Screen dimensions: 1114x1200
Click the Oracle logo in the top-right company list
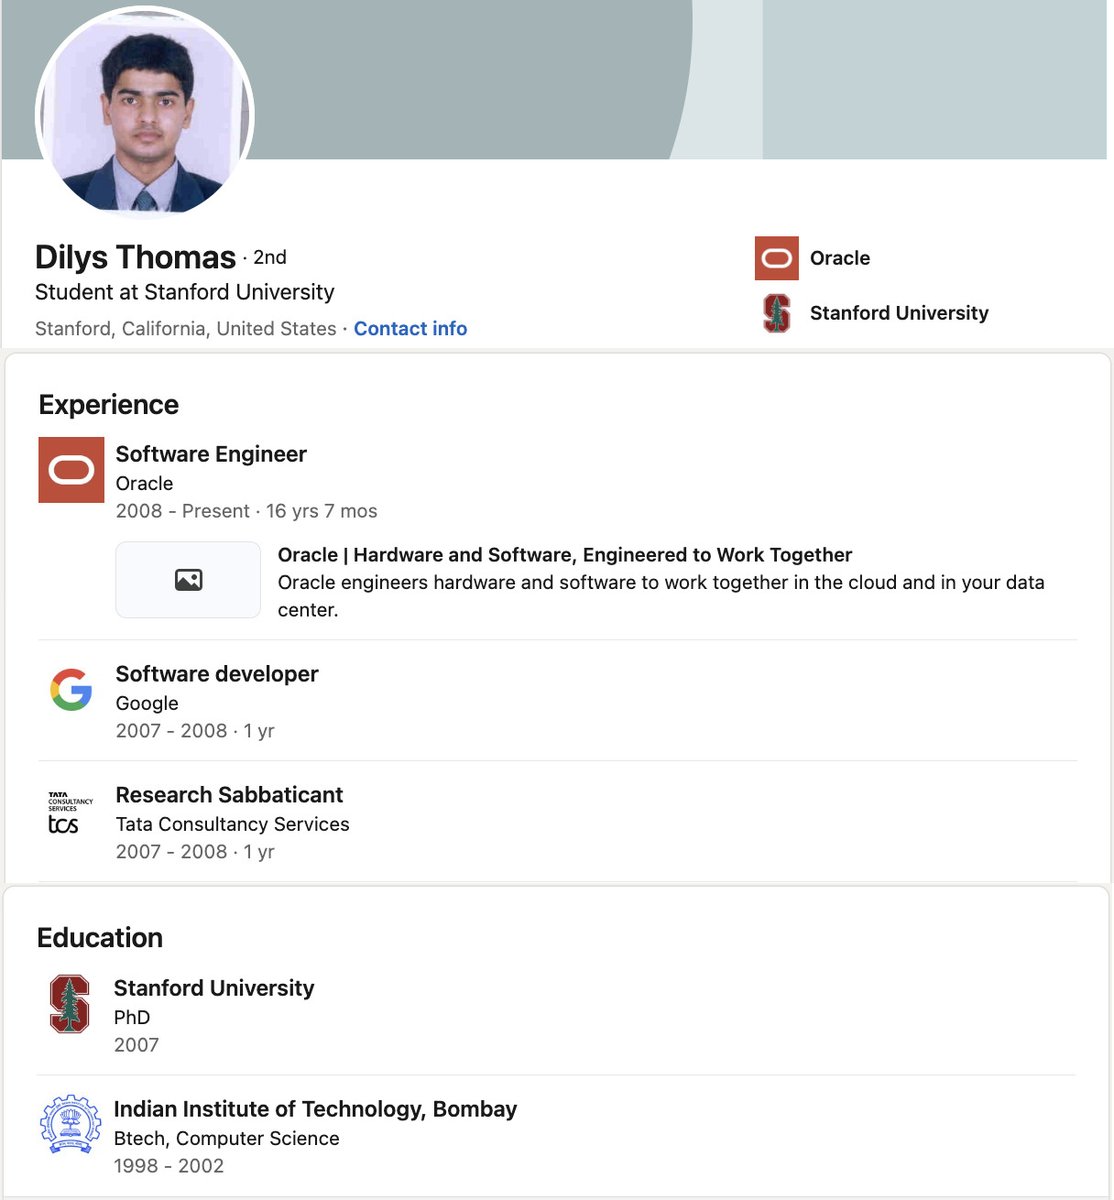click(775, 257)
